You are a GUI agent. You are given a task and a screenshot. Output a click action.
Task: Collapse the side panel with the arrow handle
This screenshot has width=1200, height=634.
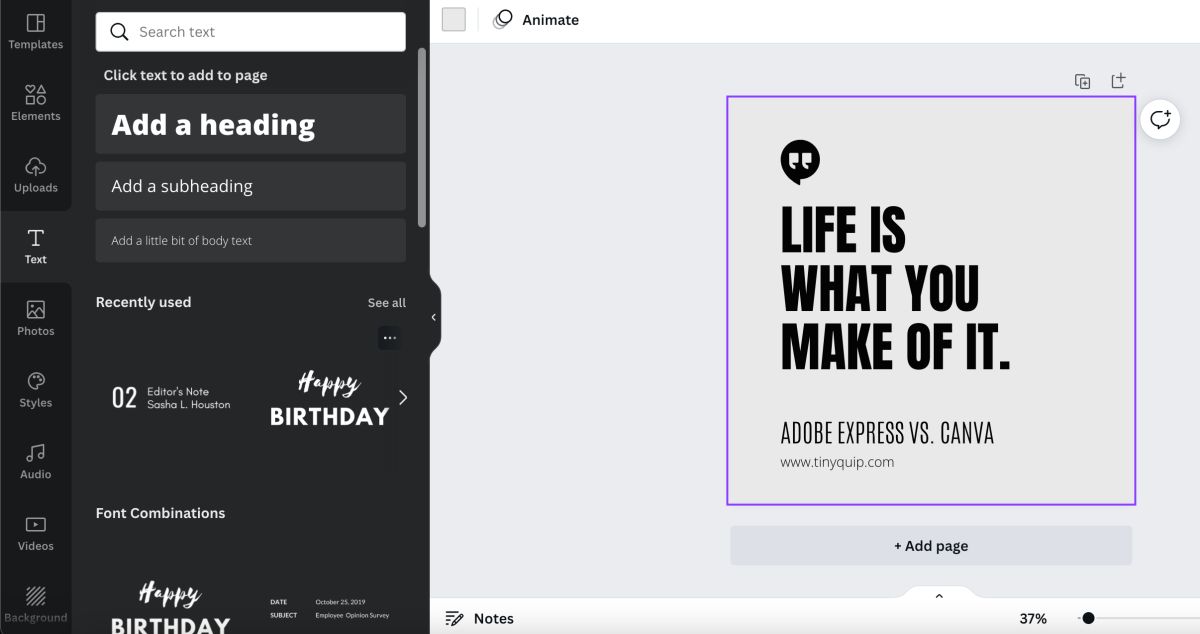click(x=434, y=317)
